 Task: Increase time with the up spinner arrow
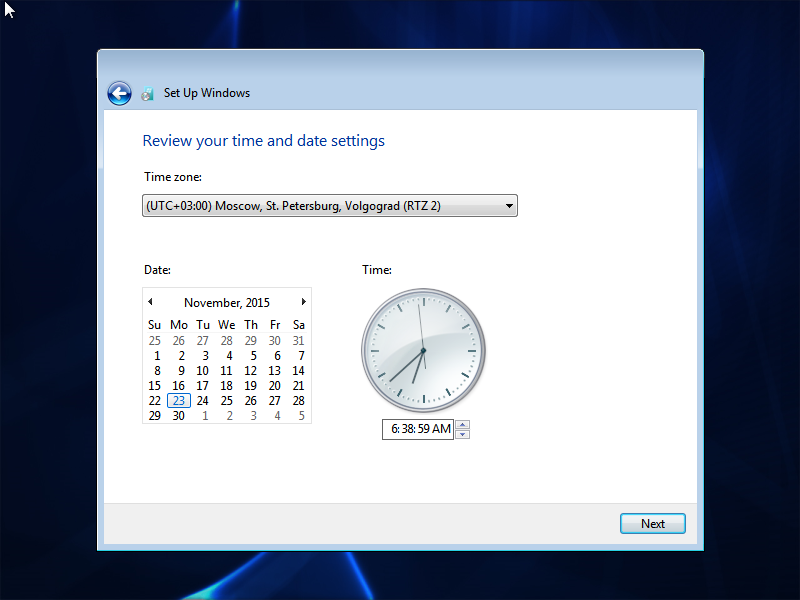[462, 424]
